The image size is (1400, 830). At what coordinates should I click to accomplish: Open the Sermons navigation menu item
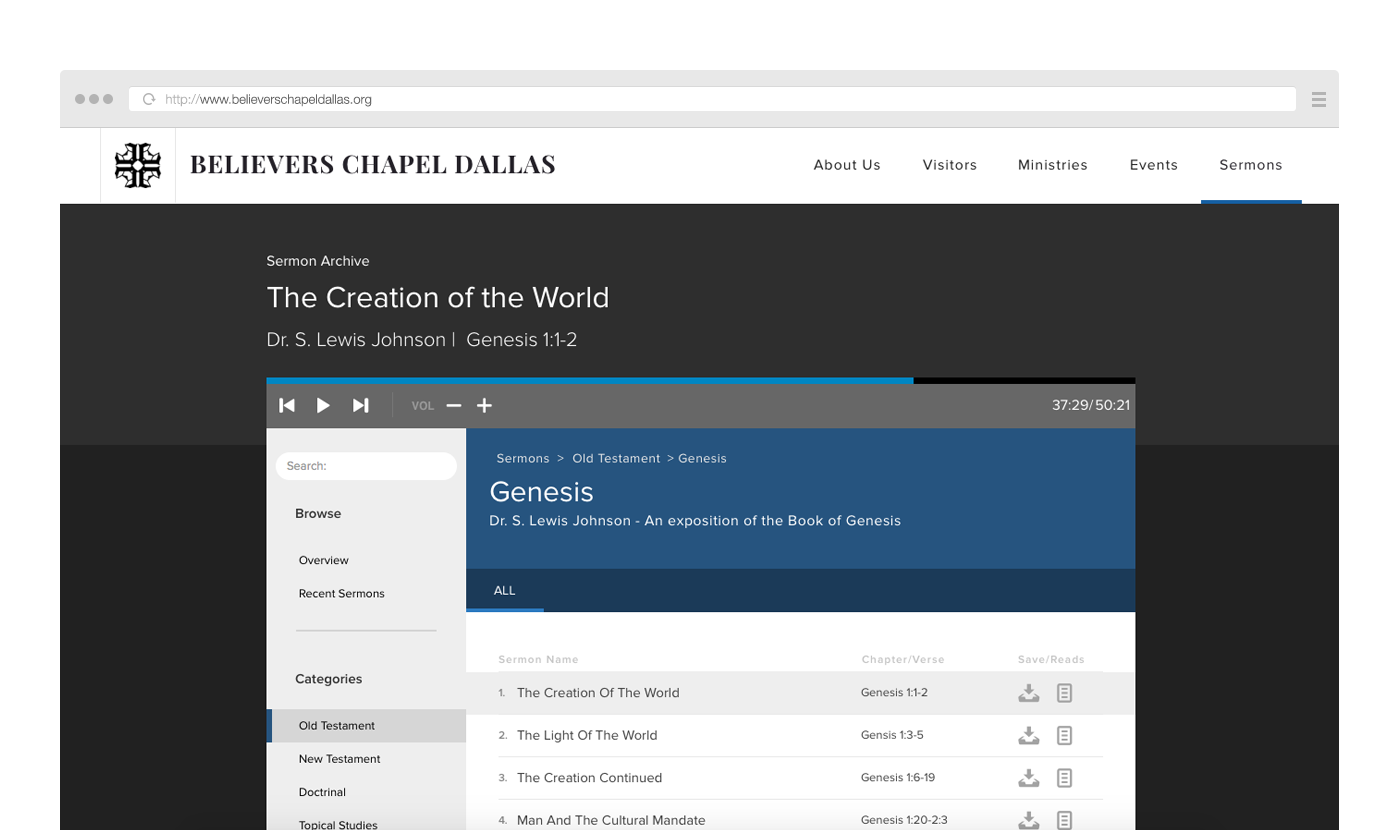(1250, 165)
